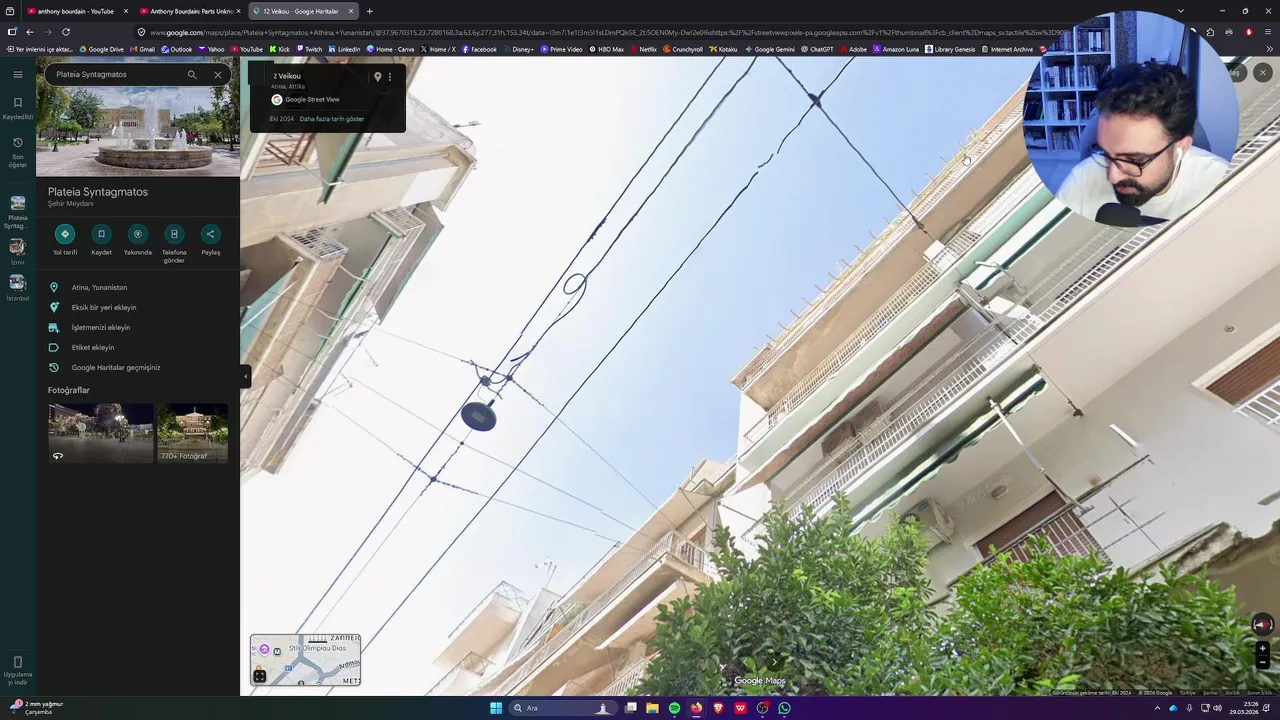Close Street View with the X button
The width and height of the screenshot is (1280, 720).
(x=1263, y=72)
